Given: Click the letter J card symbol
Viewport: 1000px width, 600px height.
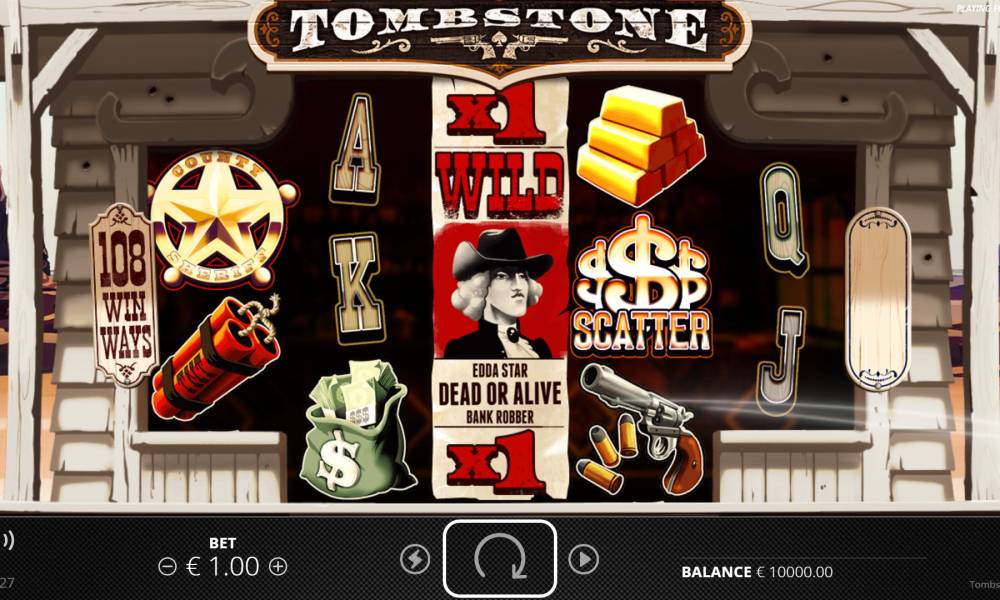Looking at the screenshot, I should click(x=782, y=361).
